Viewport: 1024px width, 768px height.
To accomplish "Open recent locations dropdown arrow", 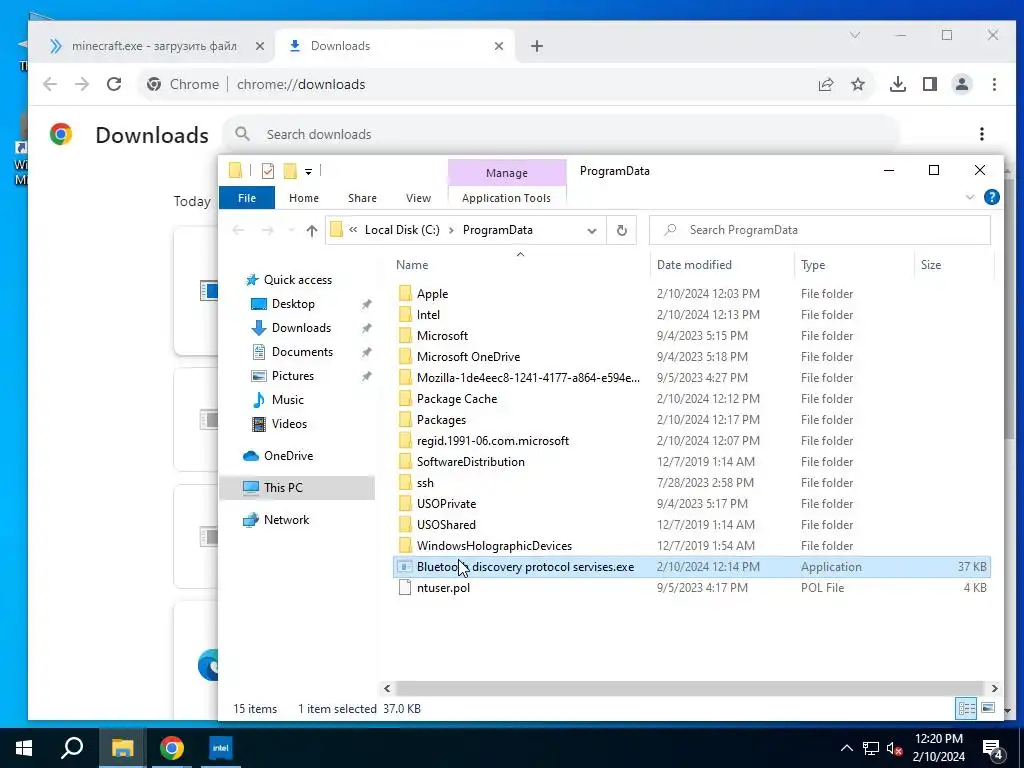I will pos(291,231).
